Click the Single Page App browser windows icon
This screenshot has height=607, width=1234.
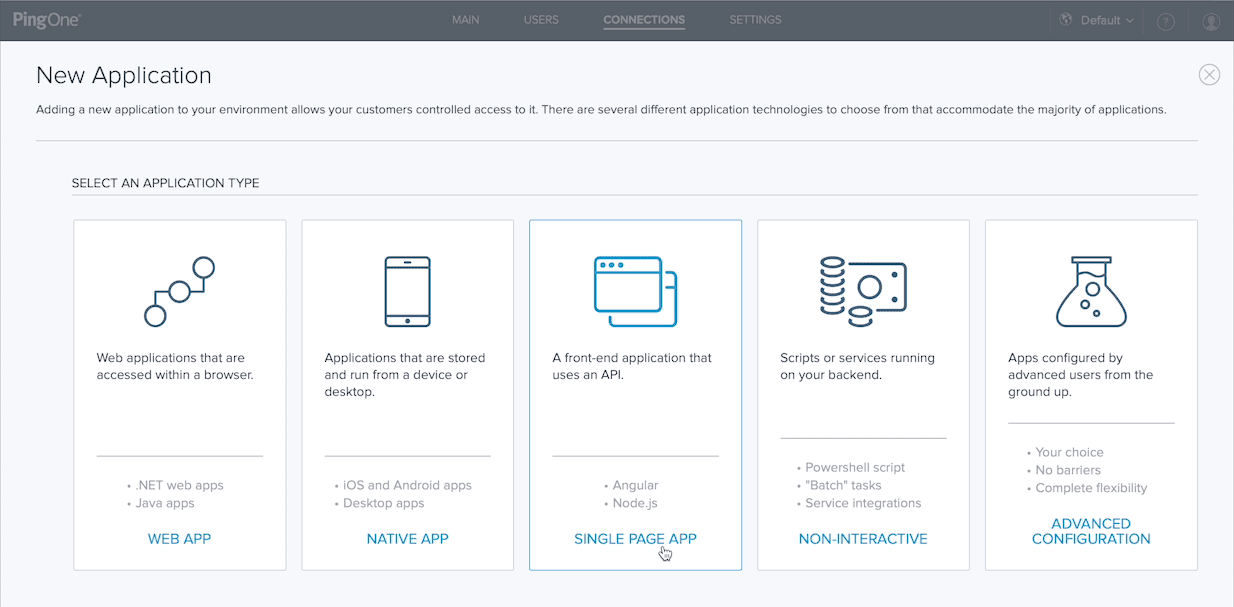point(635,291)
